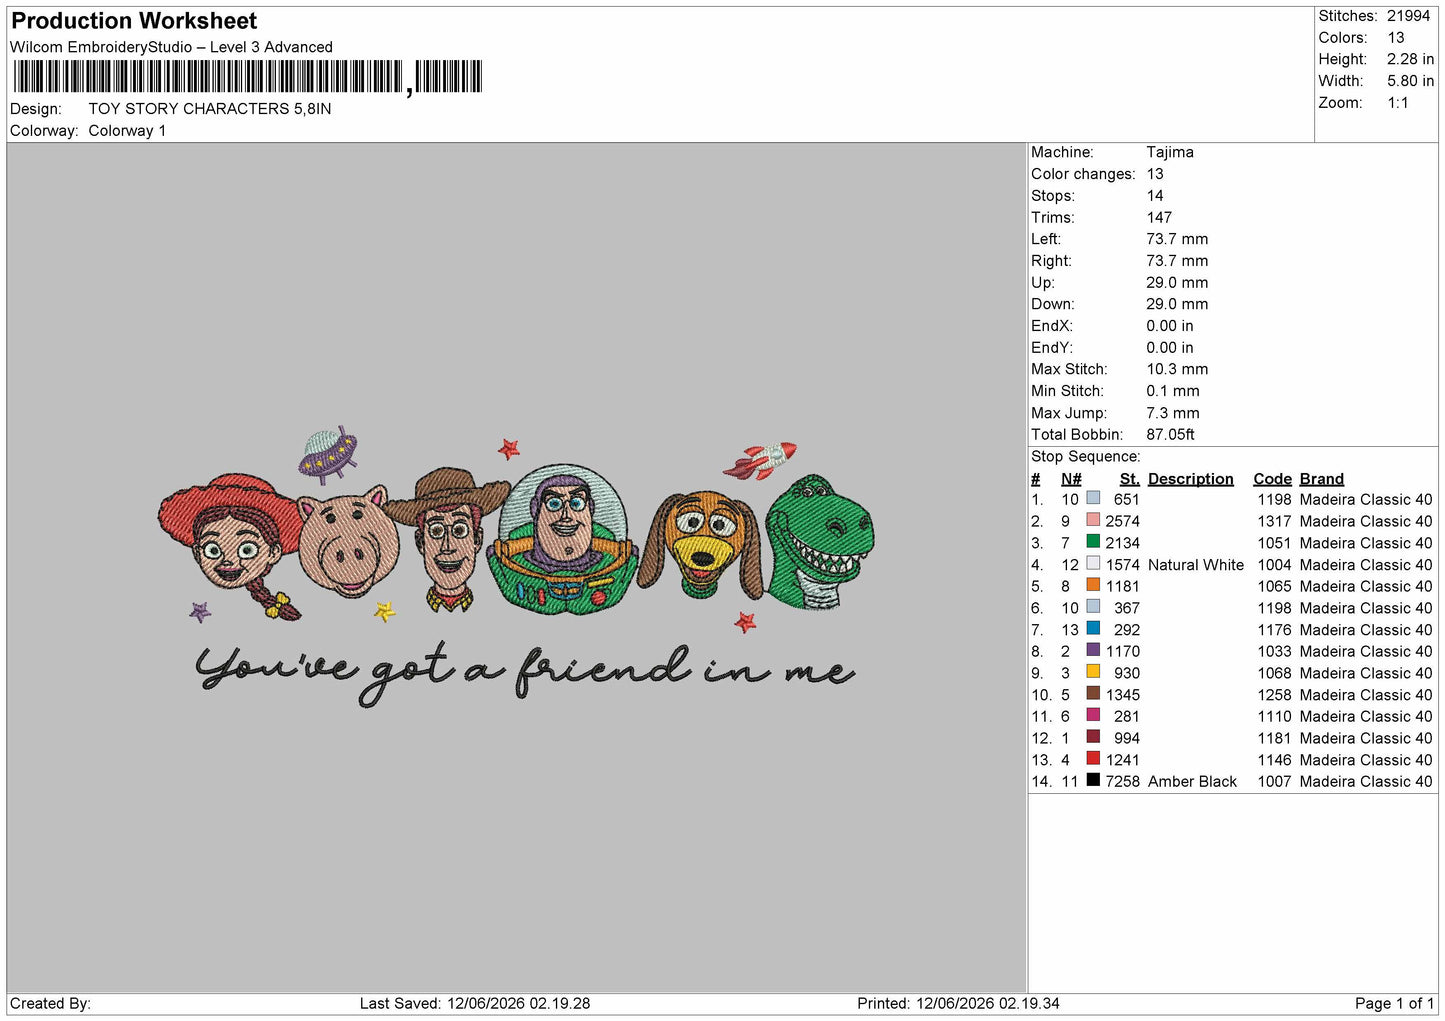Click the barcode under the Wilcom line
The image size is (1445, 1021).
pyautogui.click(x=248, y=77)
